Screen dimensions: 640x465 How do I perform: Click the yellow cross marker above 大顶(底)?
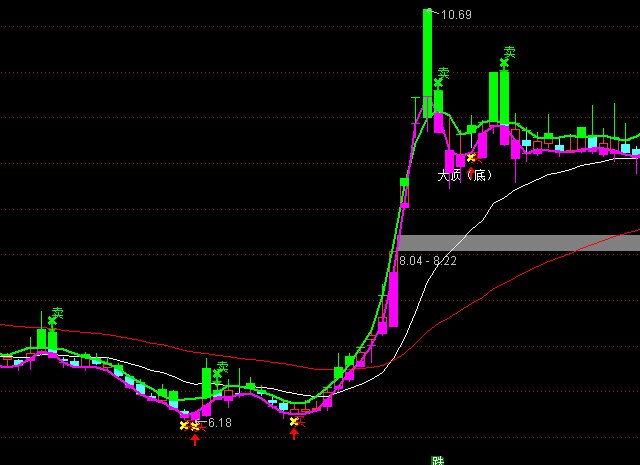[471, 158]
